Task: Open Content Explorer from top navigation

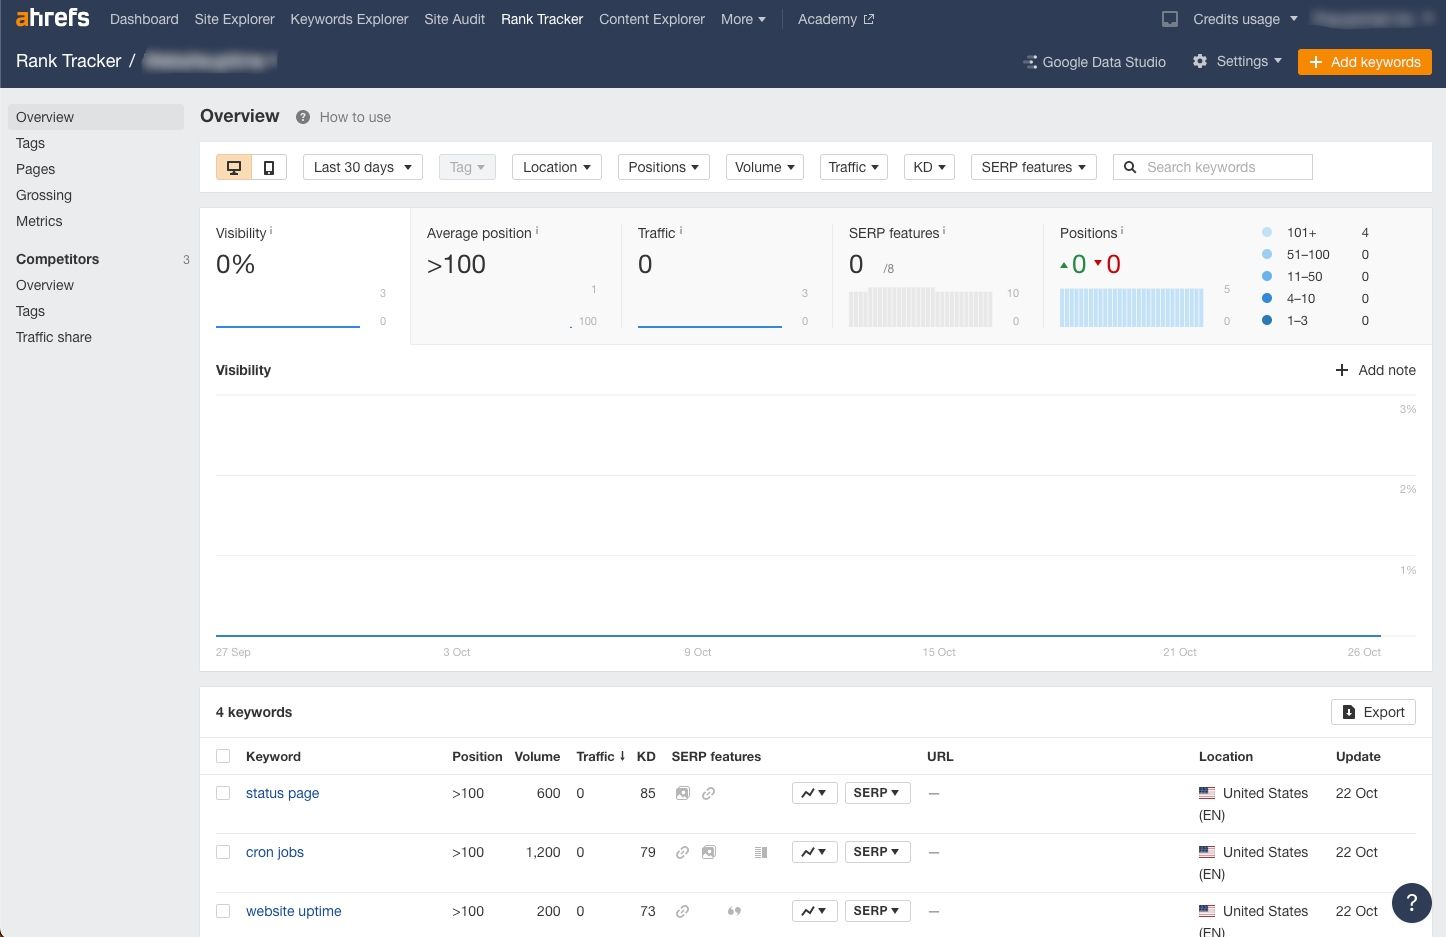Action: [x=651, y=19]
